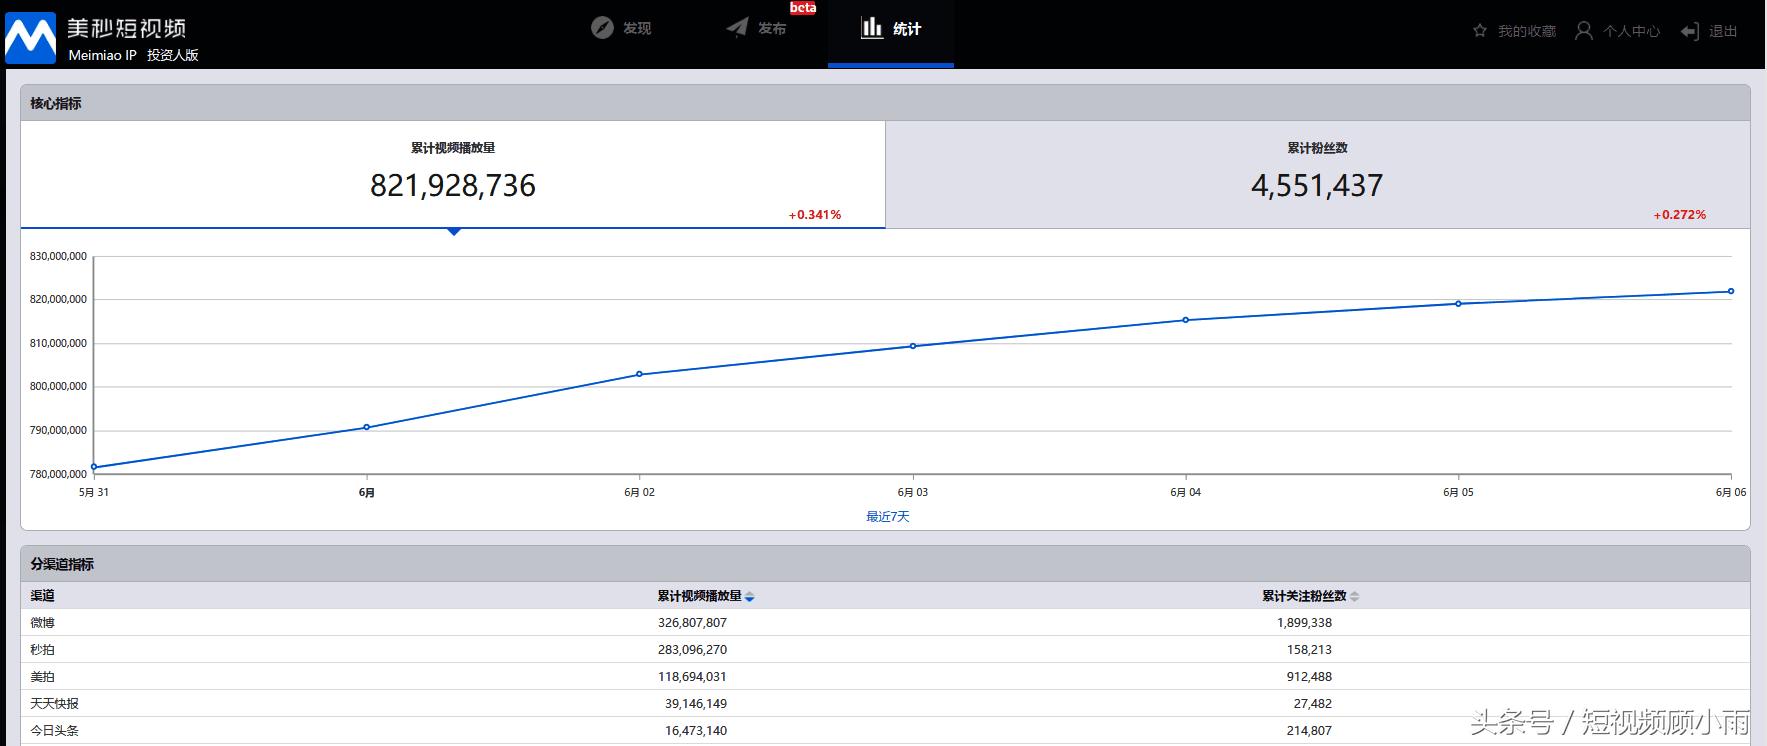Open the 最近7天 range selector

click(x=887, y=517)
